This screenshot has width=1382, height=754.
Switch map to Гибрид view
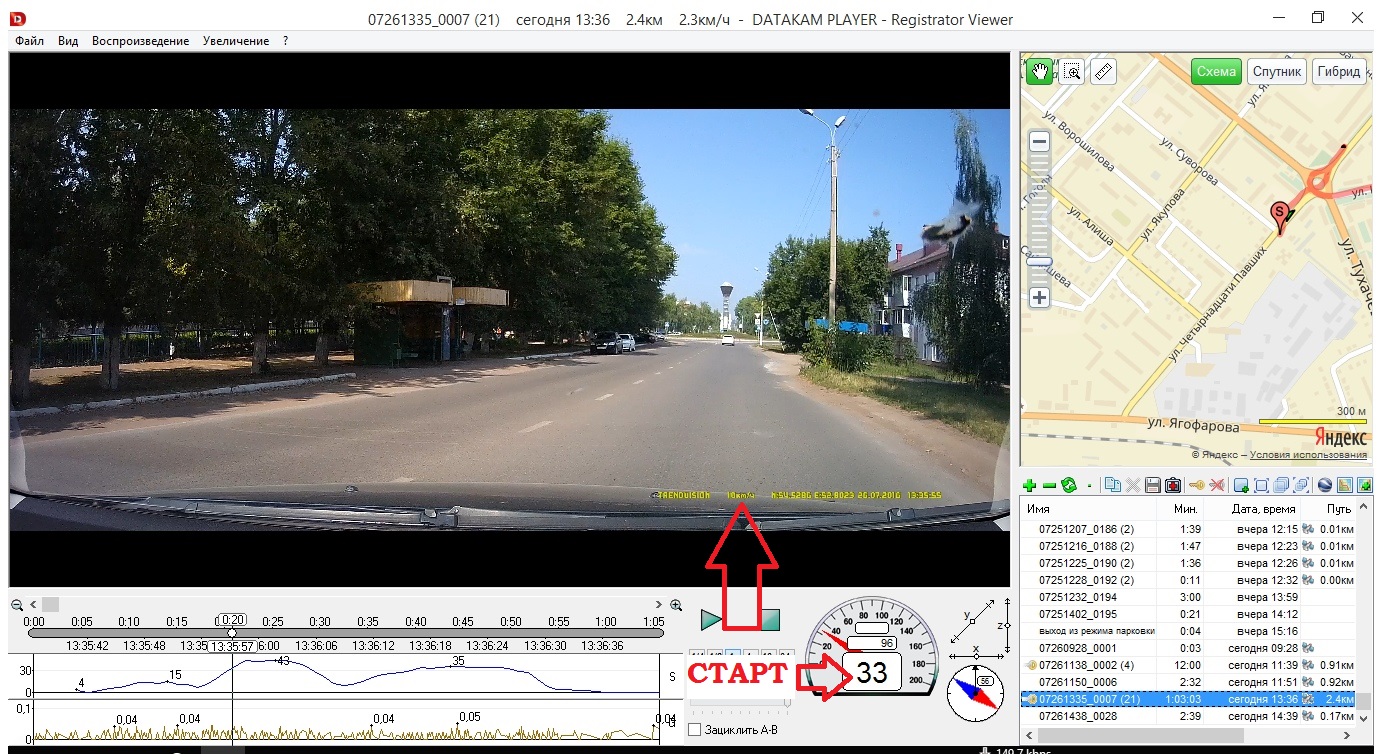point(1338,72)
